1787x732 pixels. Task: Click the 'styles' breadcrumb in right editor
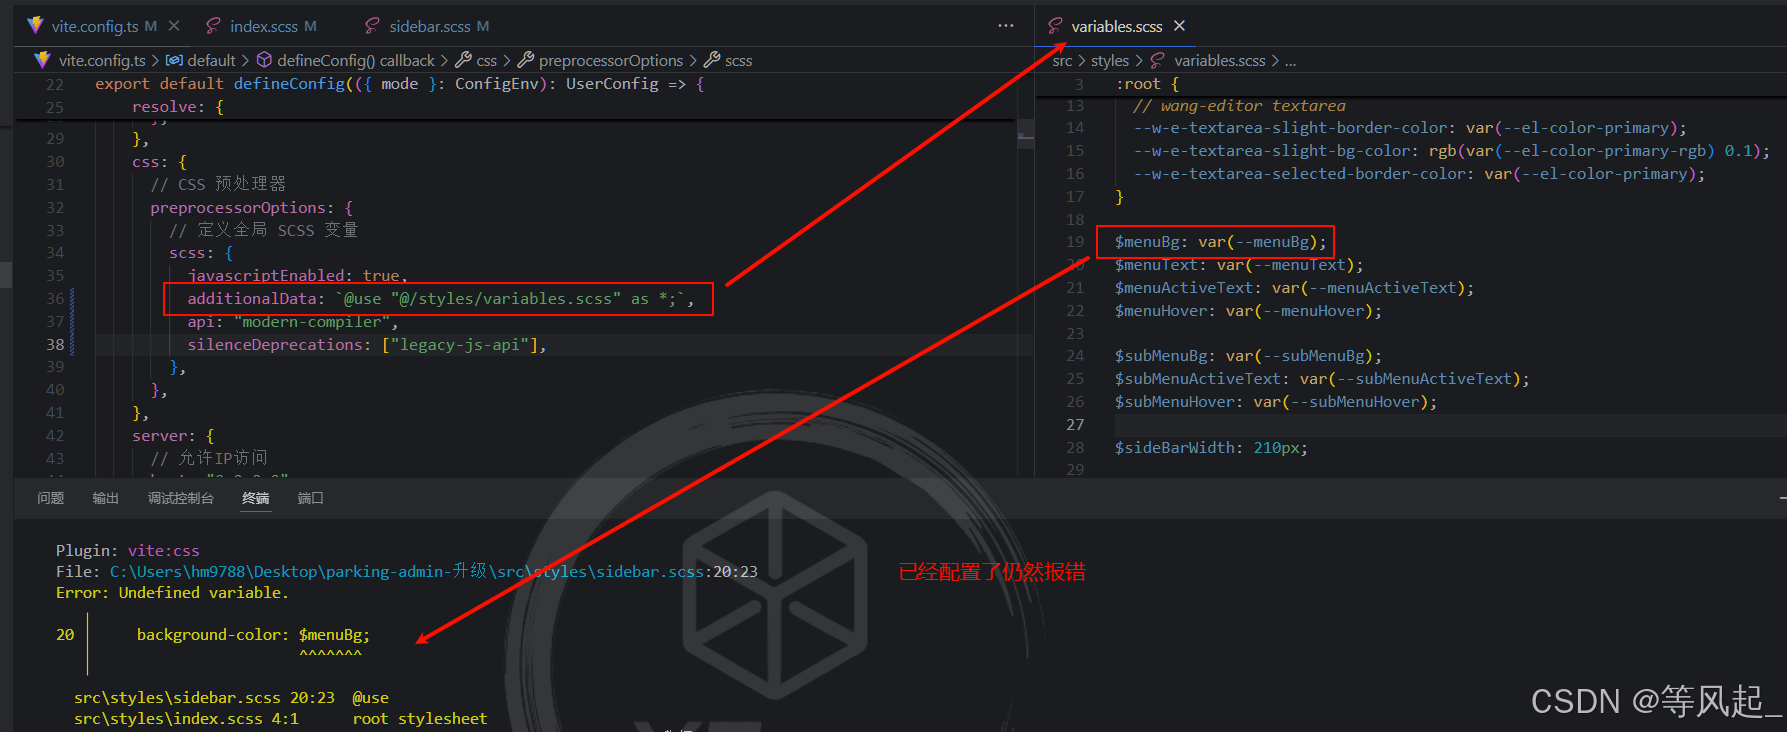tap(1110, 61)
